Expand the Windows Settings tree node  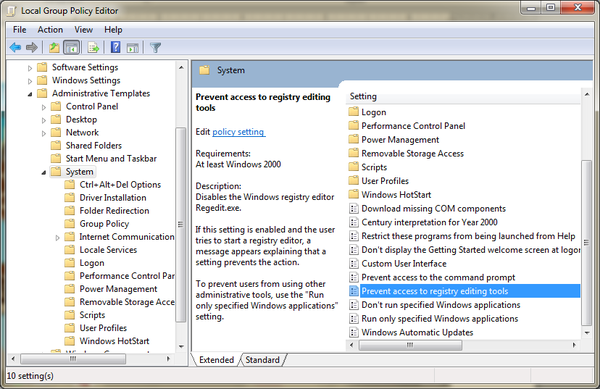click(30, 81)
